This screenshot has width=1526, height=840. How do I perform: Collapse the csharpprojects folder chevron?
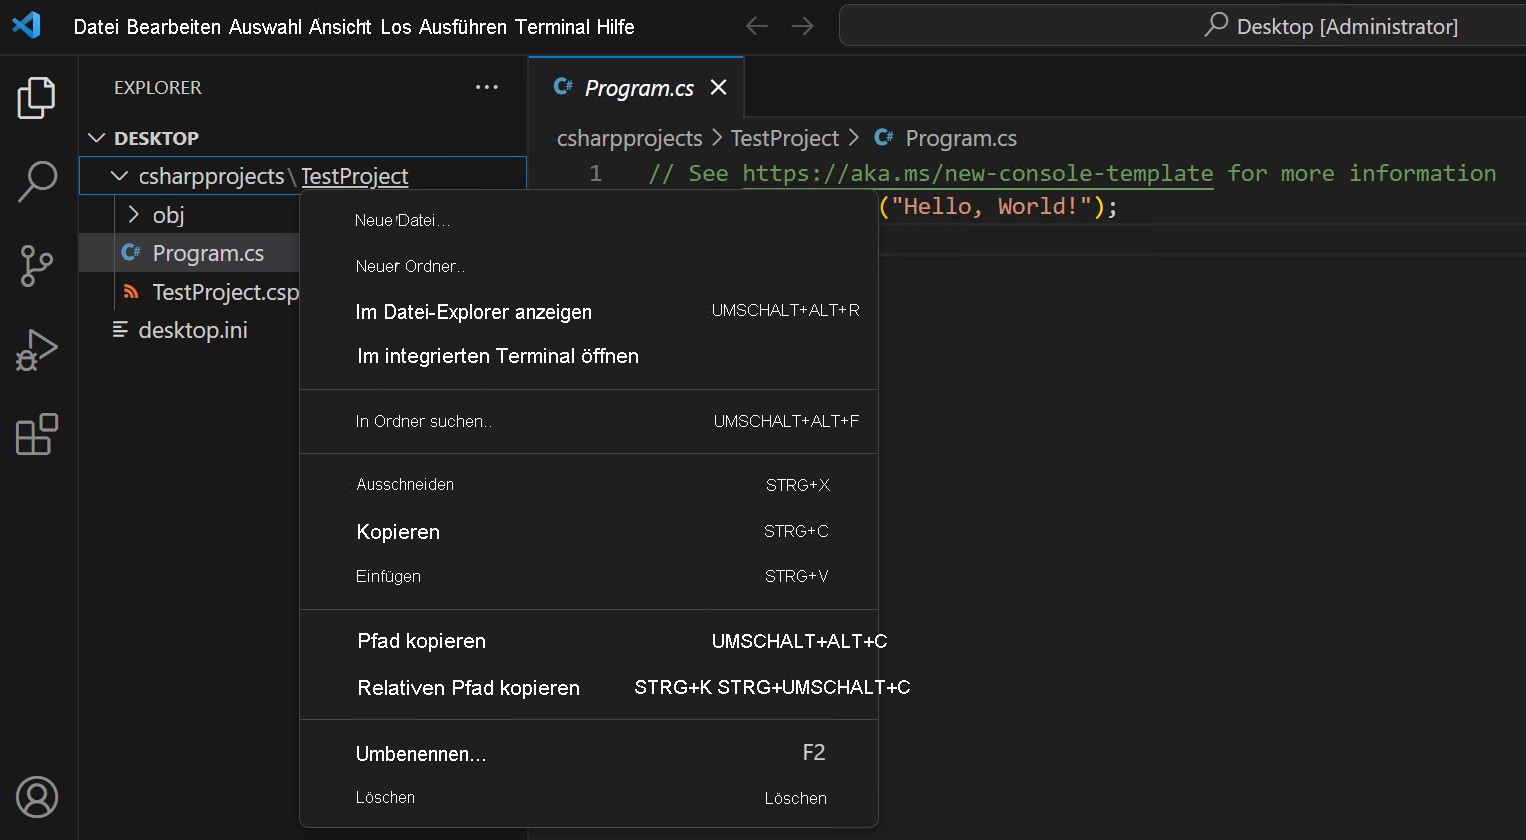(x=119, y=176)
